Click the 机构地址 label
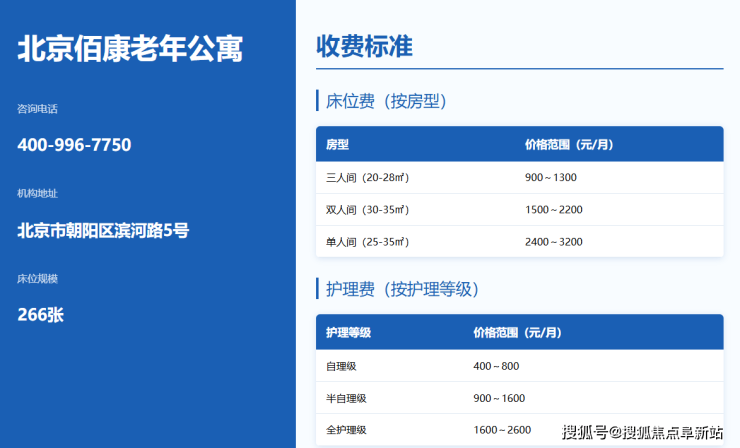This screenshot has width=740, height=448. 37,194
